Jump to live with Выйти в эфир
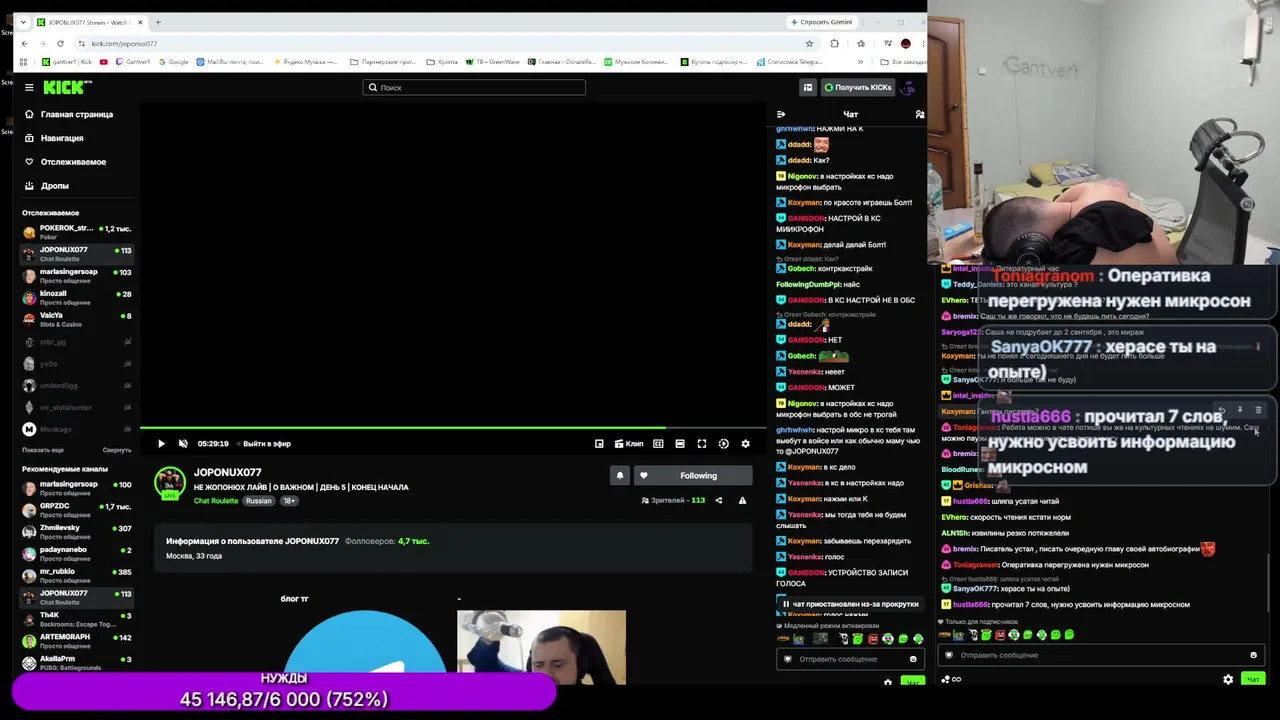The image size is (1280, 720). pyautogui.click(x=264, y=444)
